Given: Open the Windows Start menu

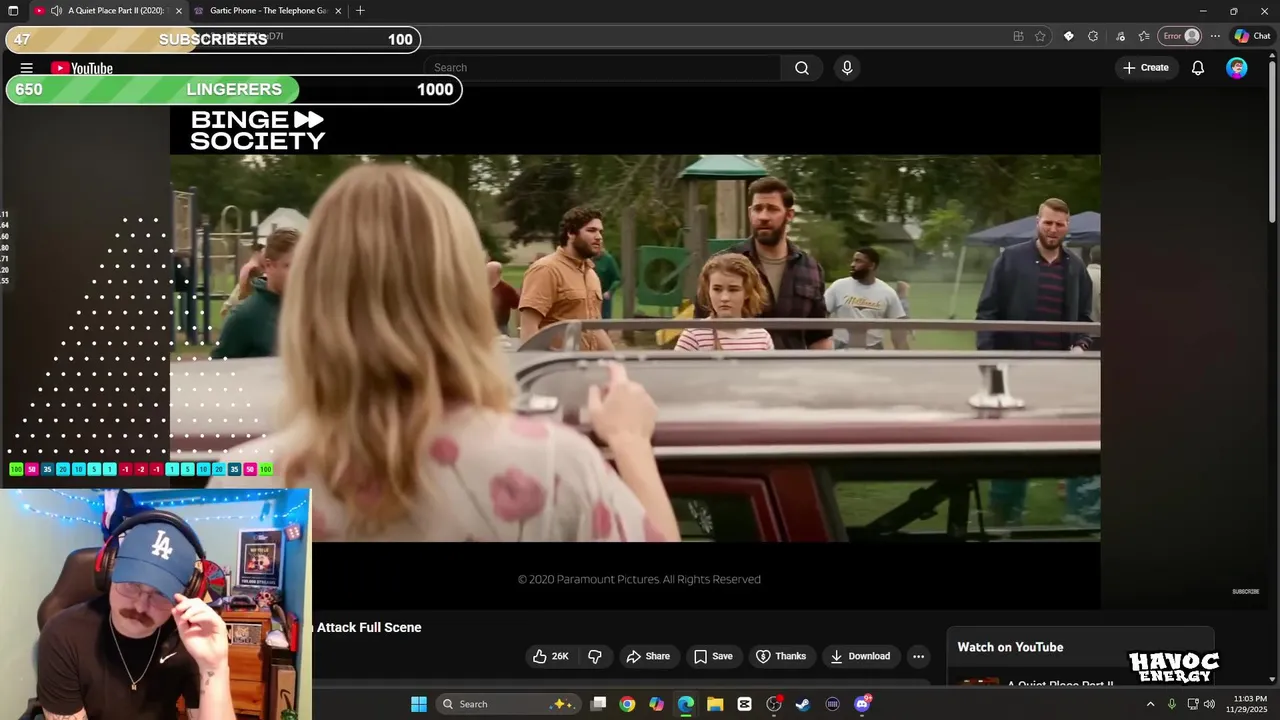Looking at the screenshot, I should coord(419,704).
